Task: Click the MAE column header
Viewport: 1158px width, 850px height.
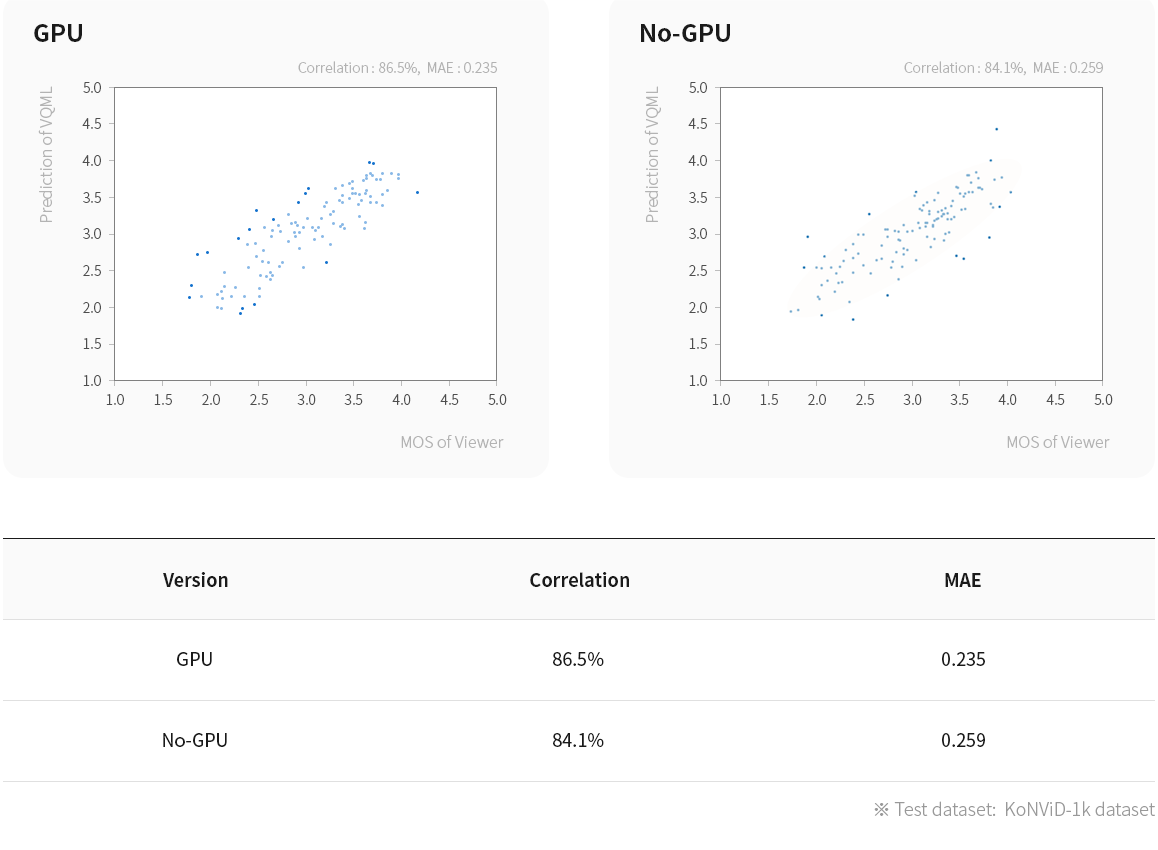Action: 963,580
